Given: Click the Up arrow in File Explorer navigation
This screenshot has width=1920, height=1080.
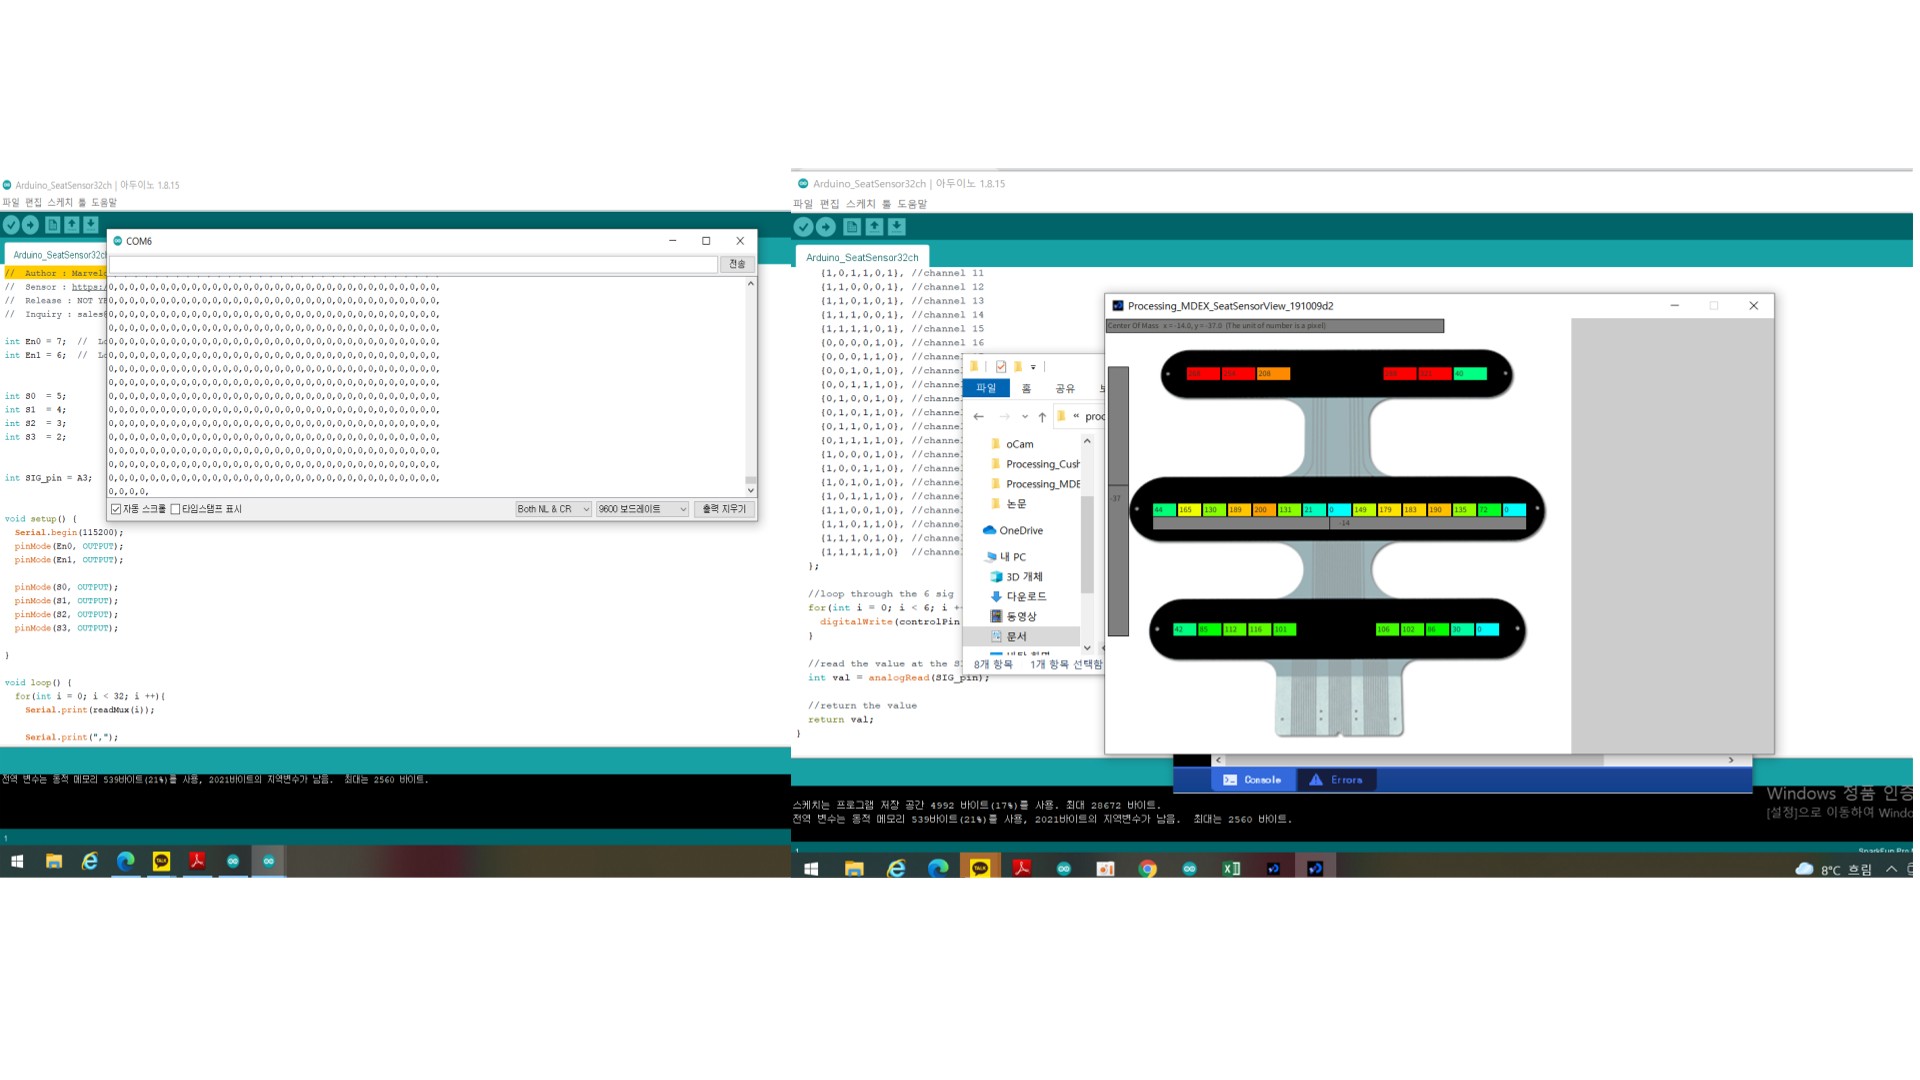Looking at the screenshot, I should point(1042,417).
